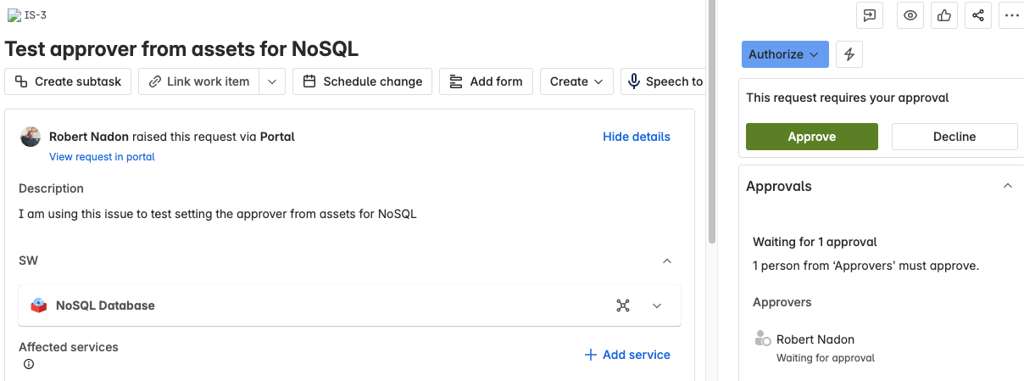
Task: Collapse the SW section chevron
Action: click(667, 261)
